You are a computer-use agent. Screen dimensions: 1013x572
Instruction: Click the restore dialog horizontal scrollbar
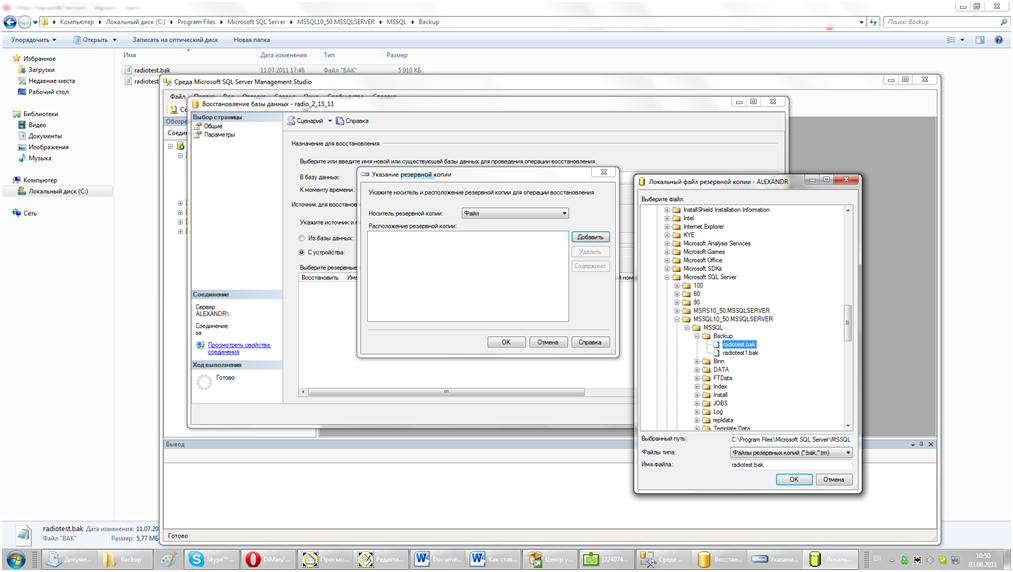446,392
